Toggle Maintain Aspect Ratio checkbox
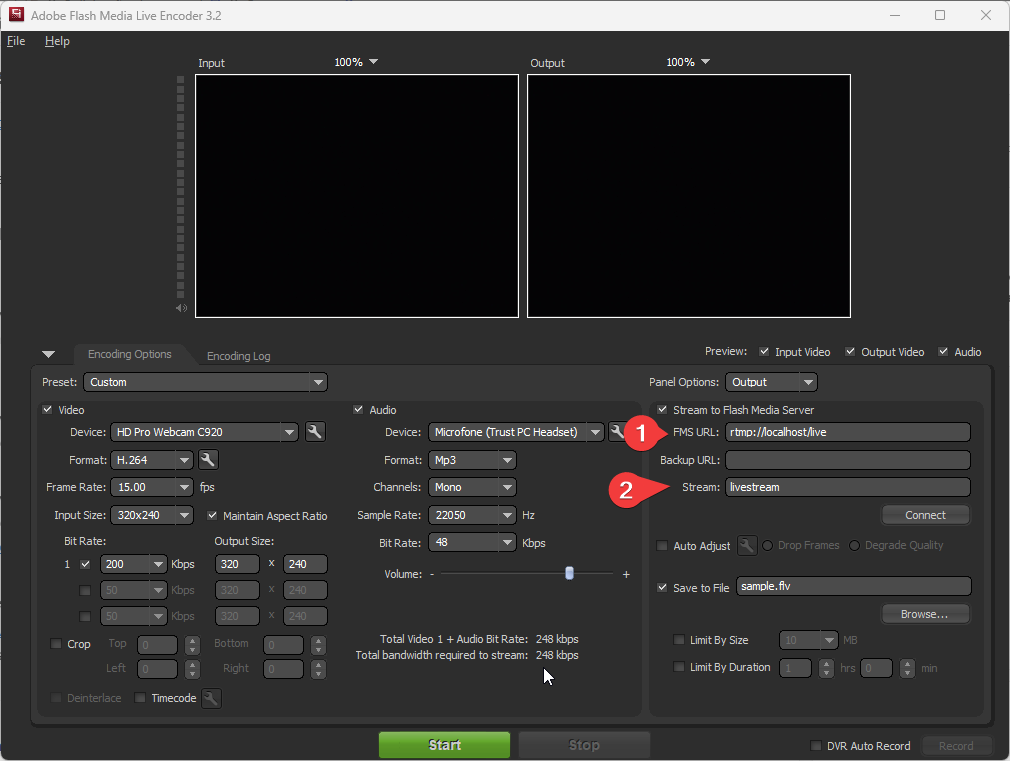 pyautogui.click(x=213, y=516)
